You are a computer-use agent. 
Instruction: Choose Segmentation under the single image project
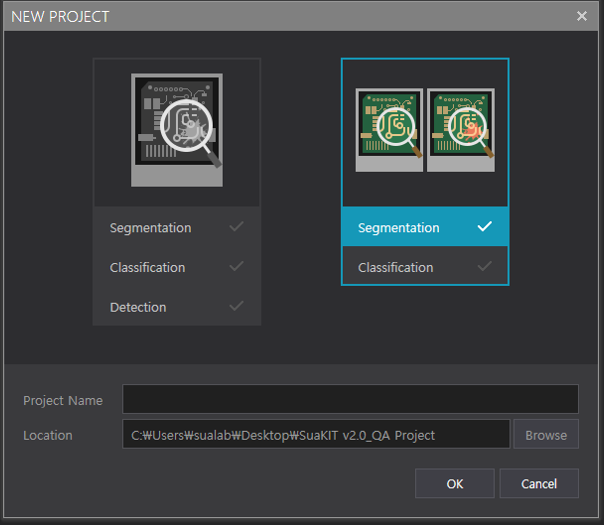177,227
